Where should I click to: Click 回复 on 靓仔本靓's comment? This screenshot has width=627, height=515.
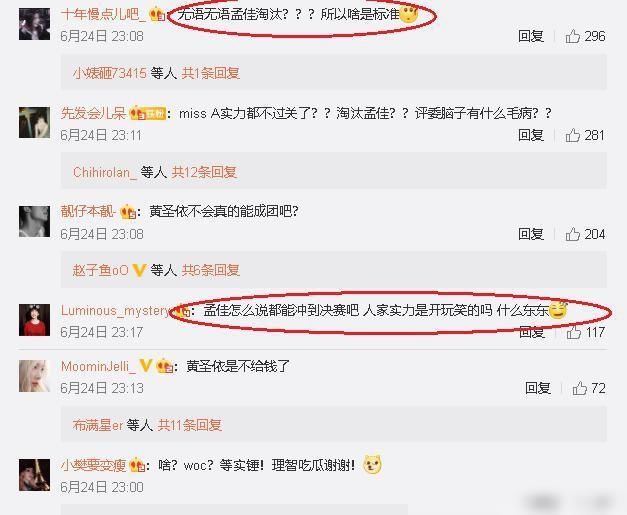(531, 234)
